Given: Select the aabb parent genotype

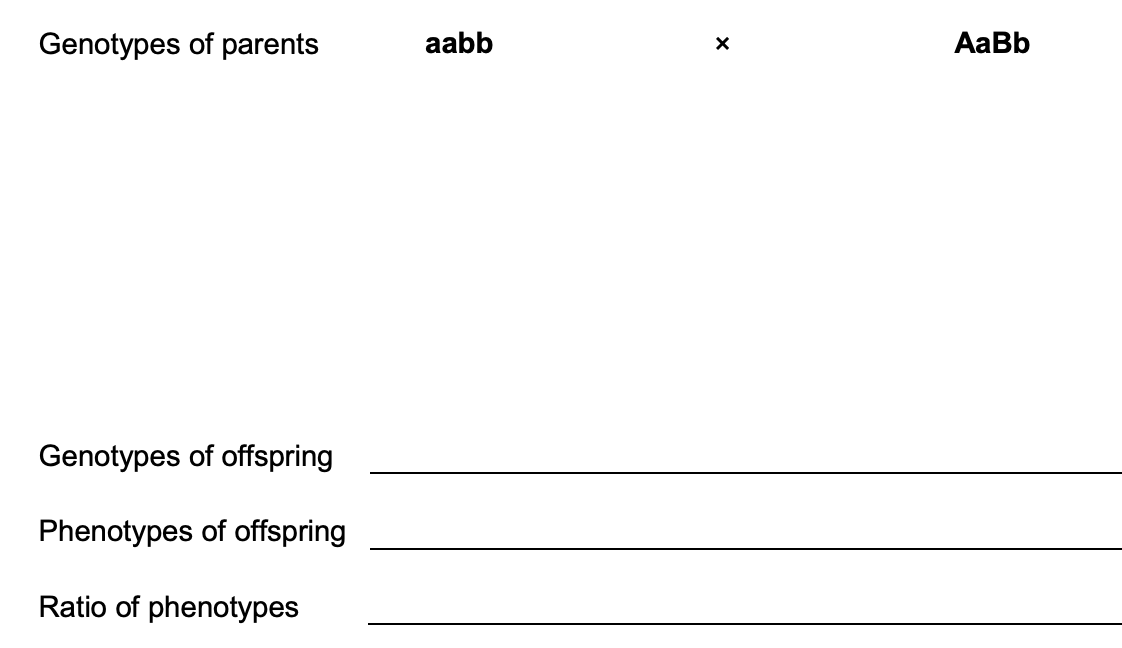Looking at the screenshot, I should point(459,44).
